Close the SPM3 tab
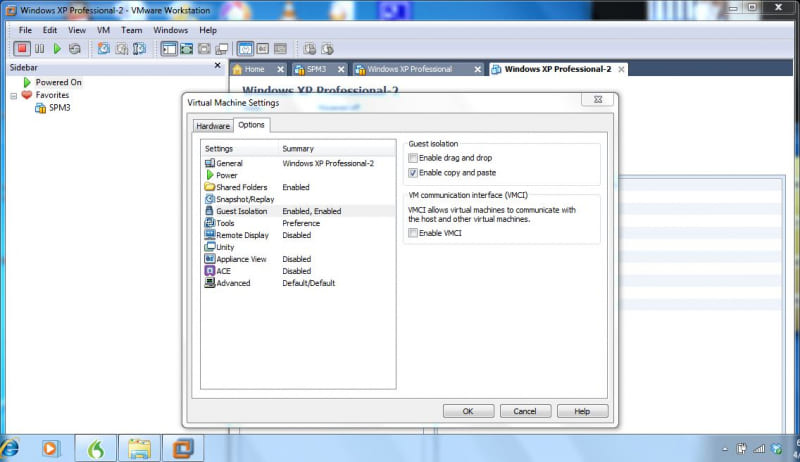 pyautogui.click(x=341, y=69)
